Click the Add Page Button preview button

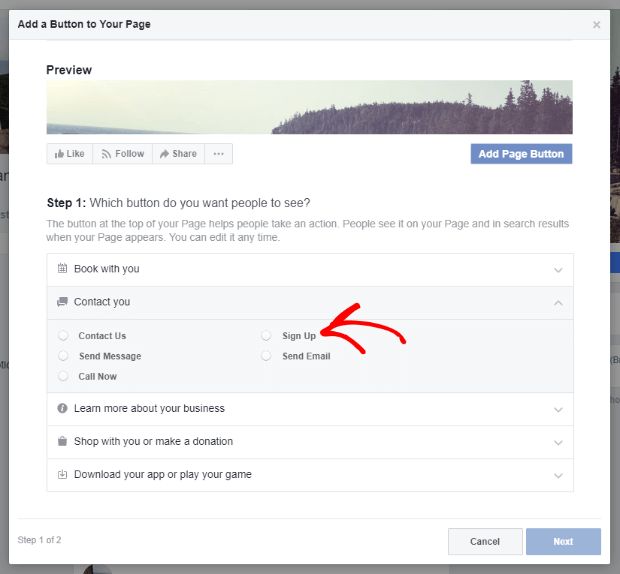pyautogui.click(x=521, y=154)
